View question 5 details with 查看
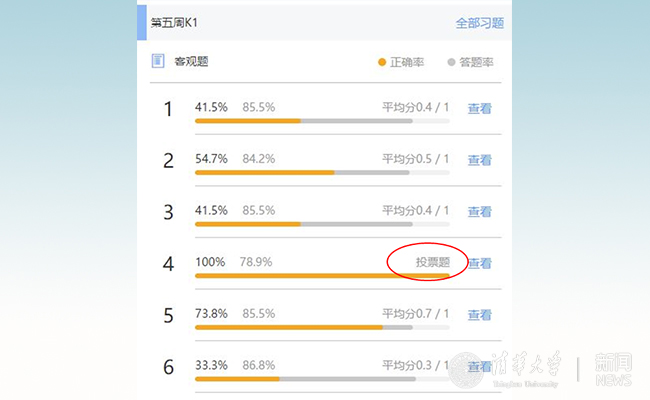The image size is (650, 400). coord(480,315)
